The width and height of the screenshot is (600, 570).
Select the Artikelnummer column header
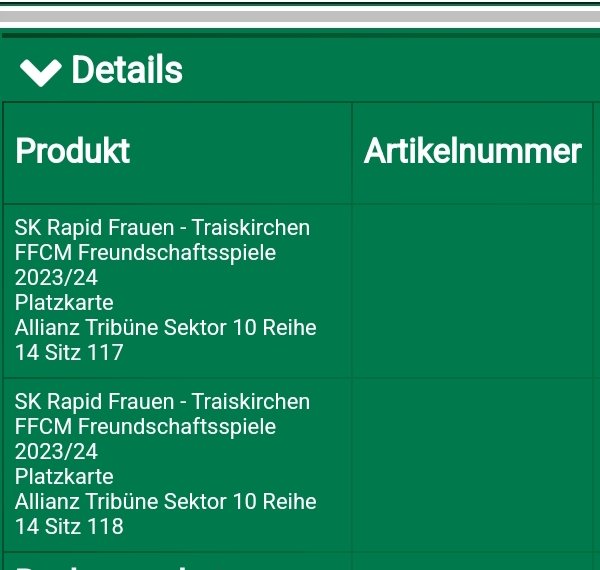472,151
